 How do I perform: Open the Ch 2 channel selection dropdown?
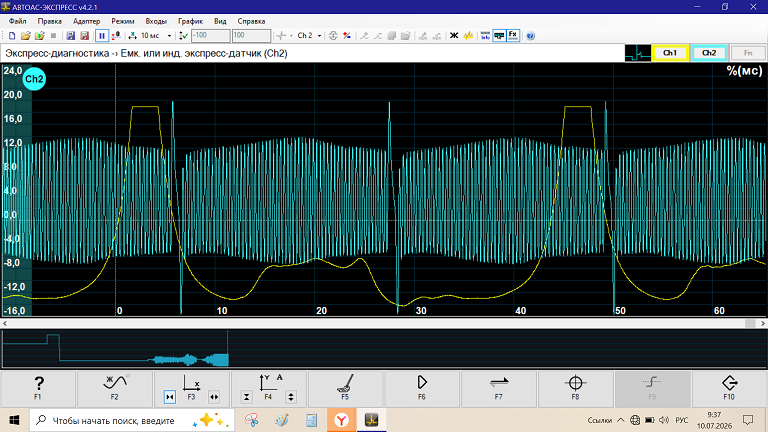(319, 36)
